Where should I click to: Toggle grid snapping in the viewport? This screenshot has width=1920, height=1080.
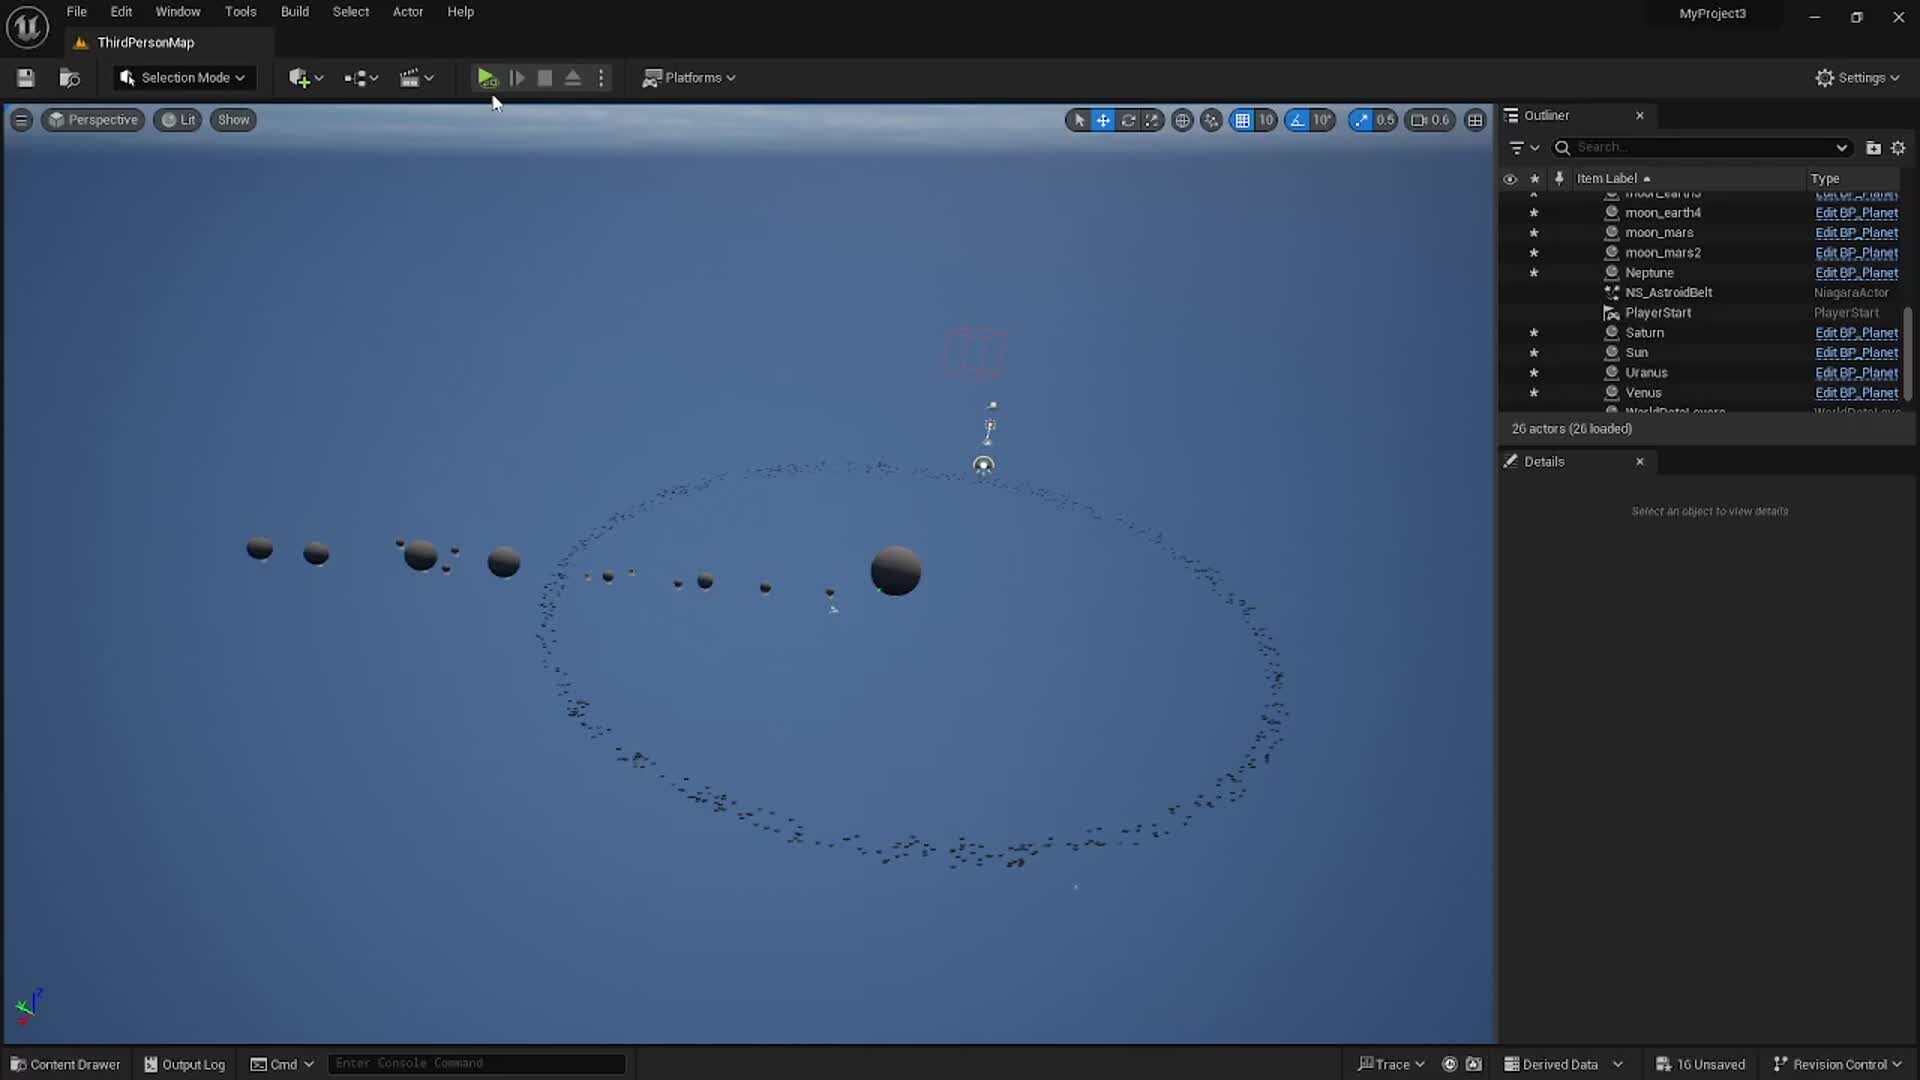point(1242,120)
